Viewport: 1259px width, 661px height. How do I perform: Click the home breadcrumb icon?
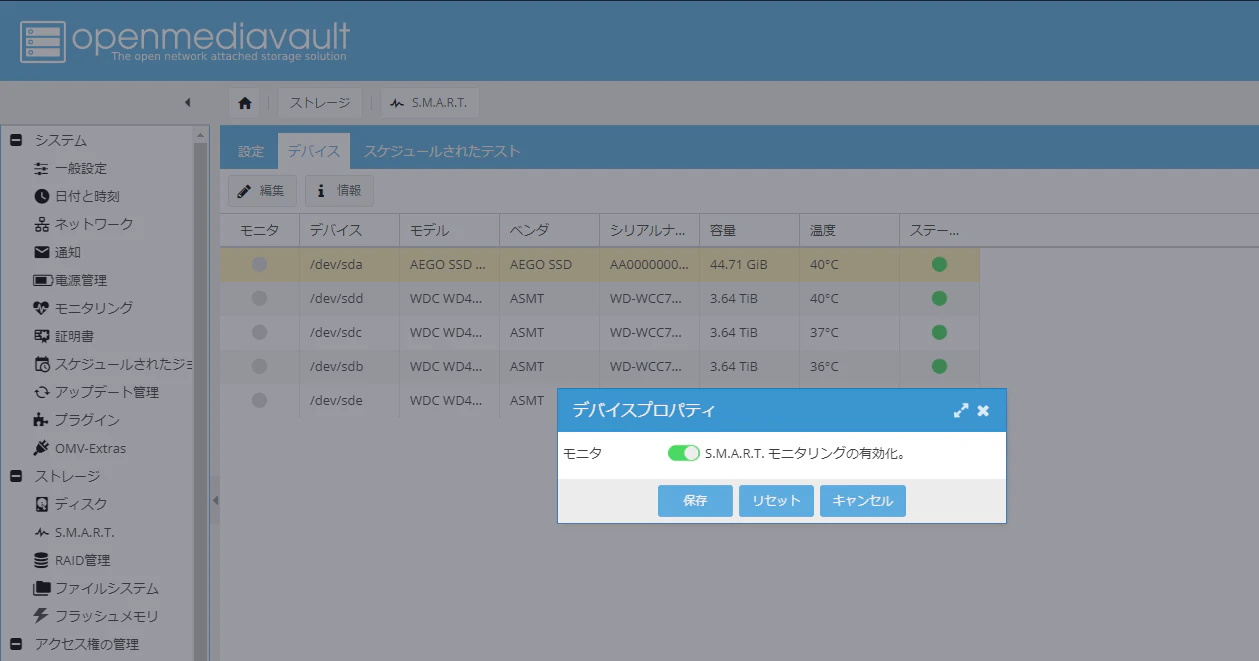click(x=243, y=101)
